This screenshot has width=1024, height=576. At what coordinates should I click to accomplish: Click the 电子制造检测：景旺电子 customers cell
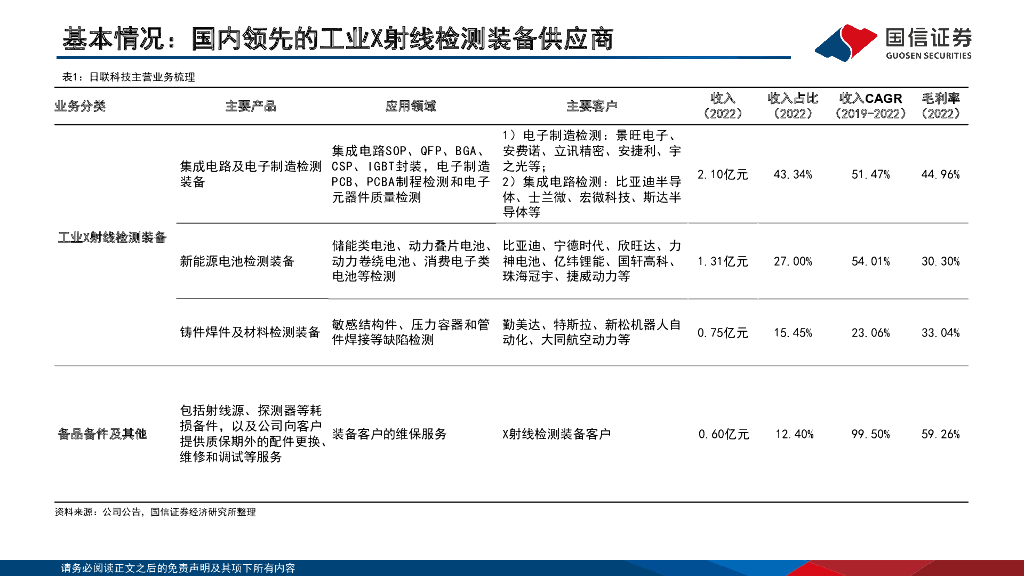(592, 174)
